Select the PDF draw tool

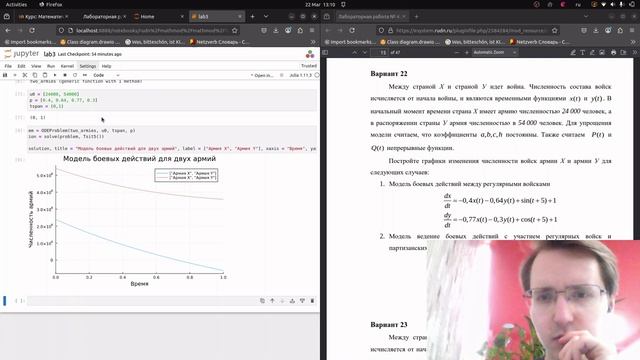tap(592, 53)
